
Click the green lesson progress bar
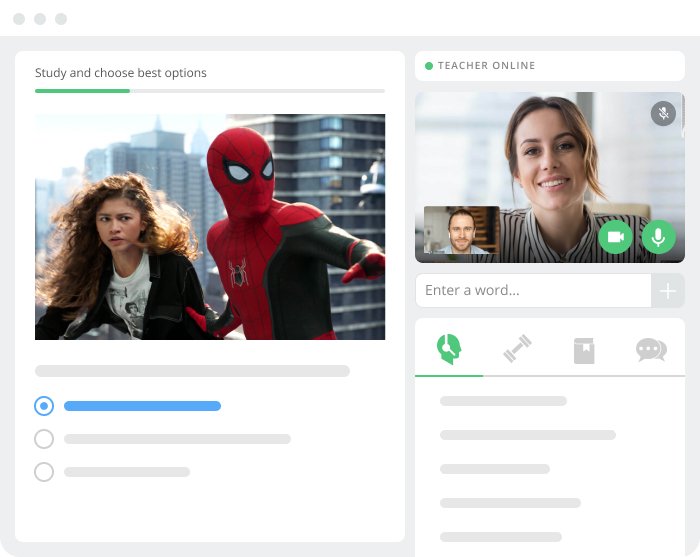coord(82,91)
